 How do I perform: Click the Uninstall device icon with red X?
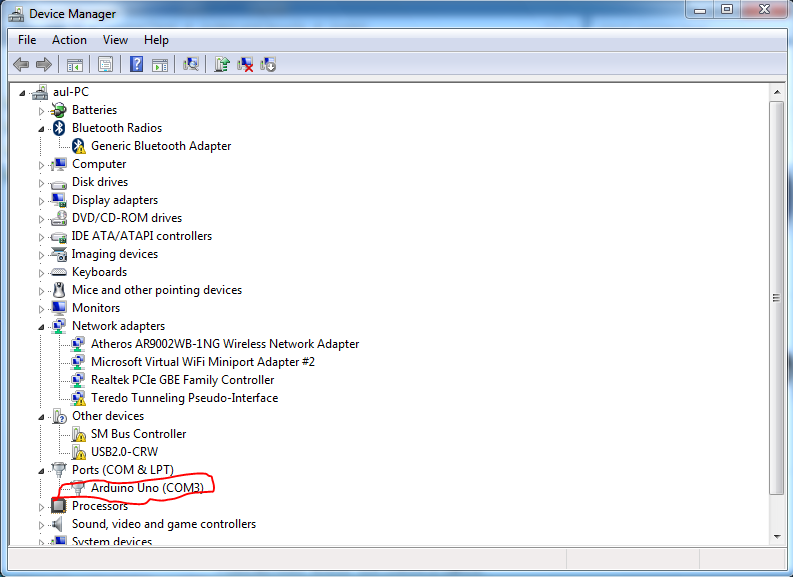tap(245, 64)
